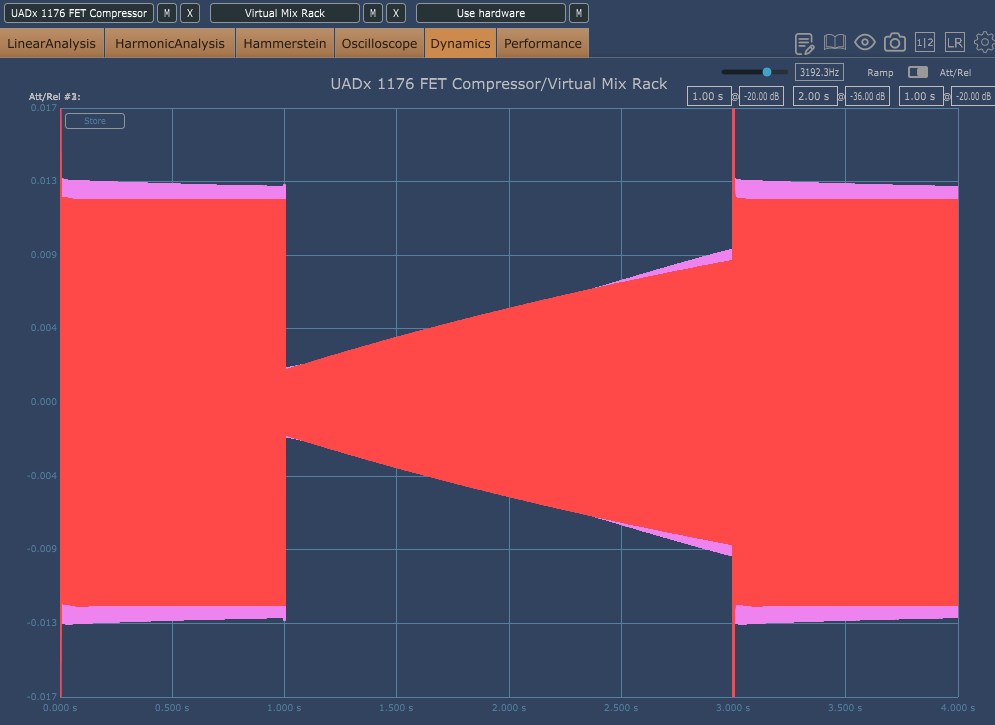Click the LR channel icon
Screen dimensions: 995x725
[954, 42]
